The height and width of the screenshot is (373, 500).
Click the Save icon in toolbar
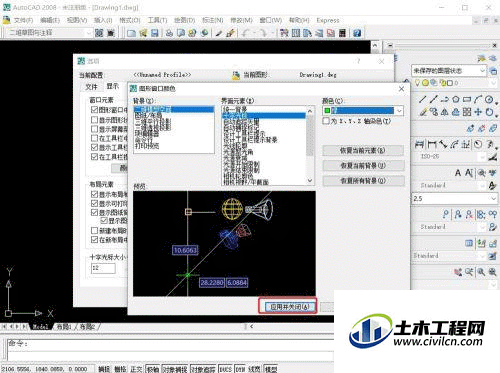155,33
